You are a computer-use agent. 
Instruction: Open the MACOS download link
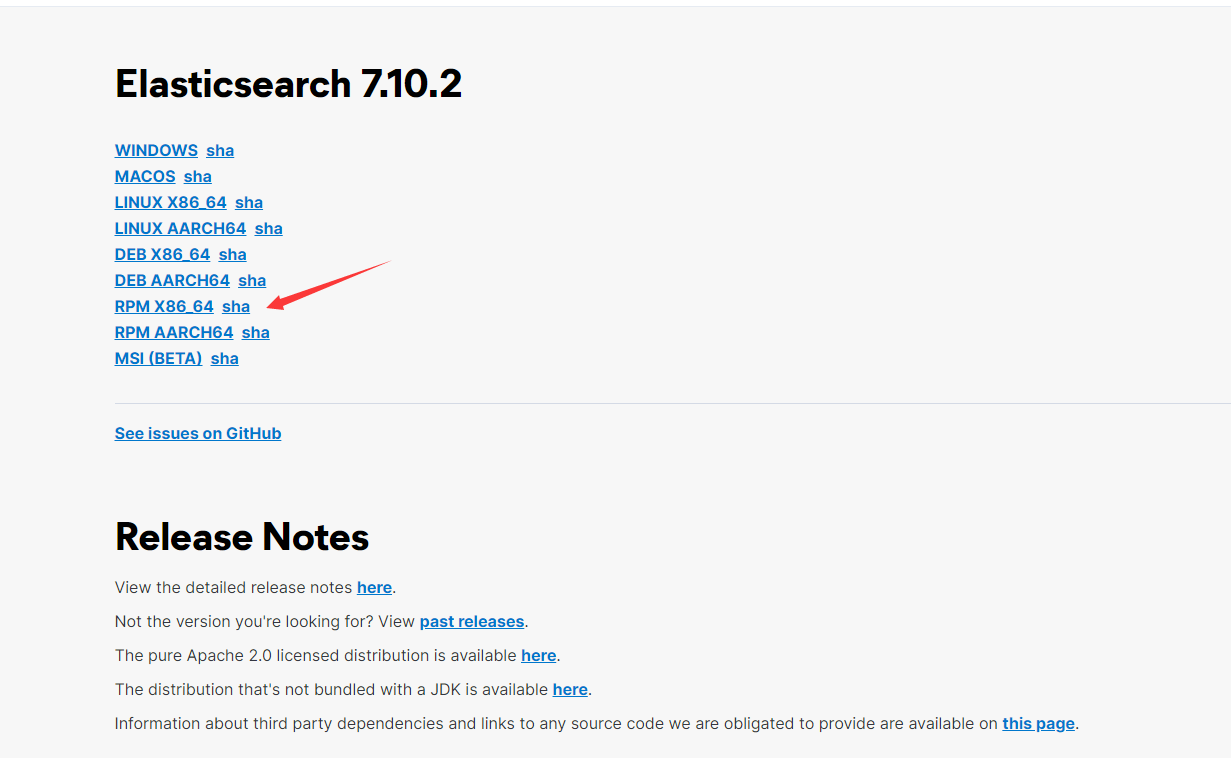point(144,176)
